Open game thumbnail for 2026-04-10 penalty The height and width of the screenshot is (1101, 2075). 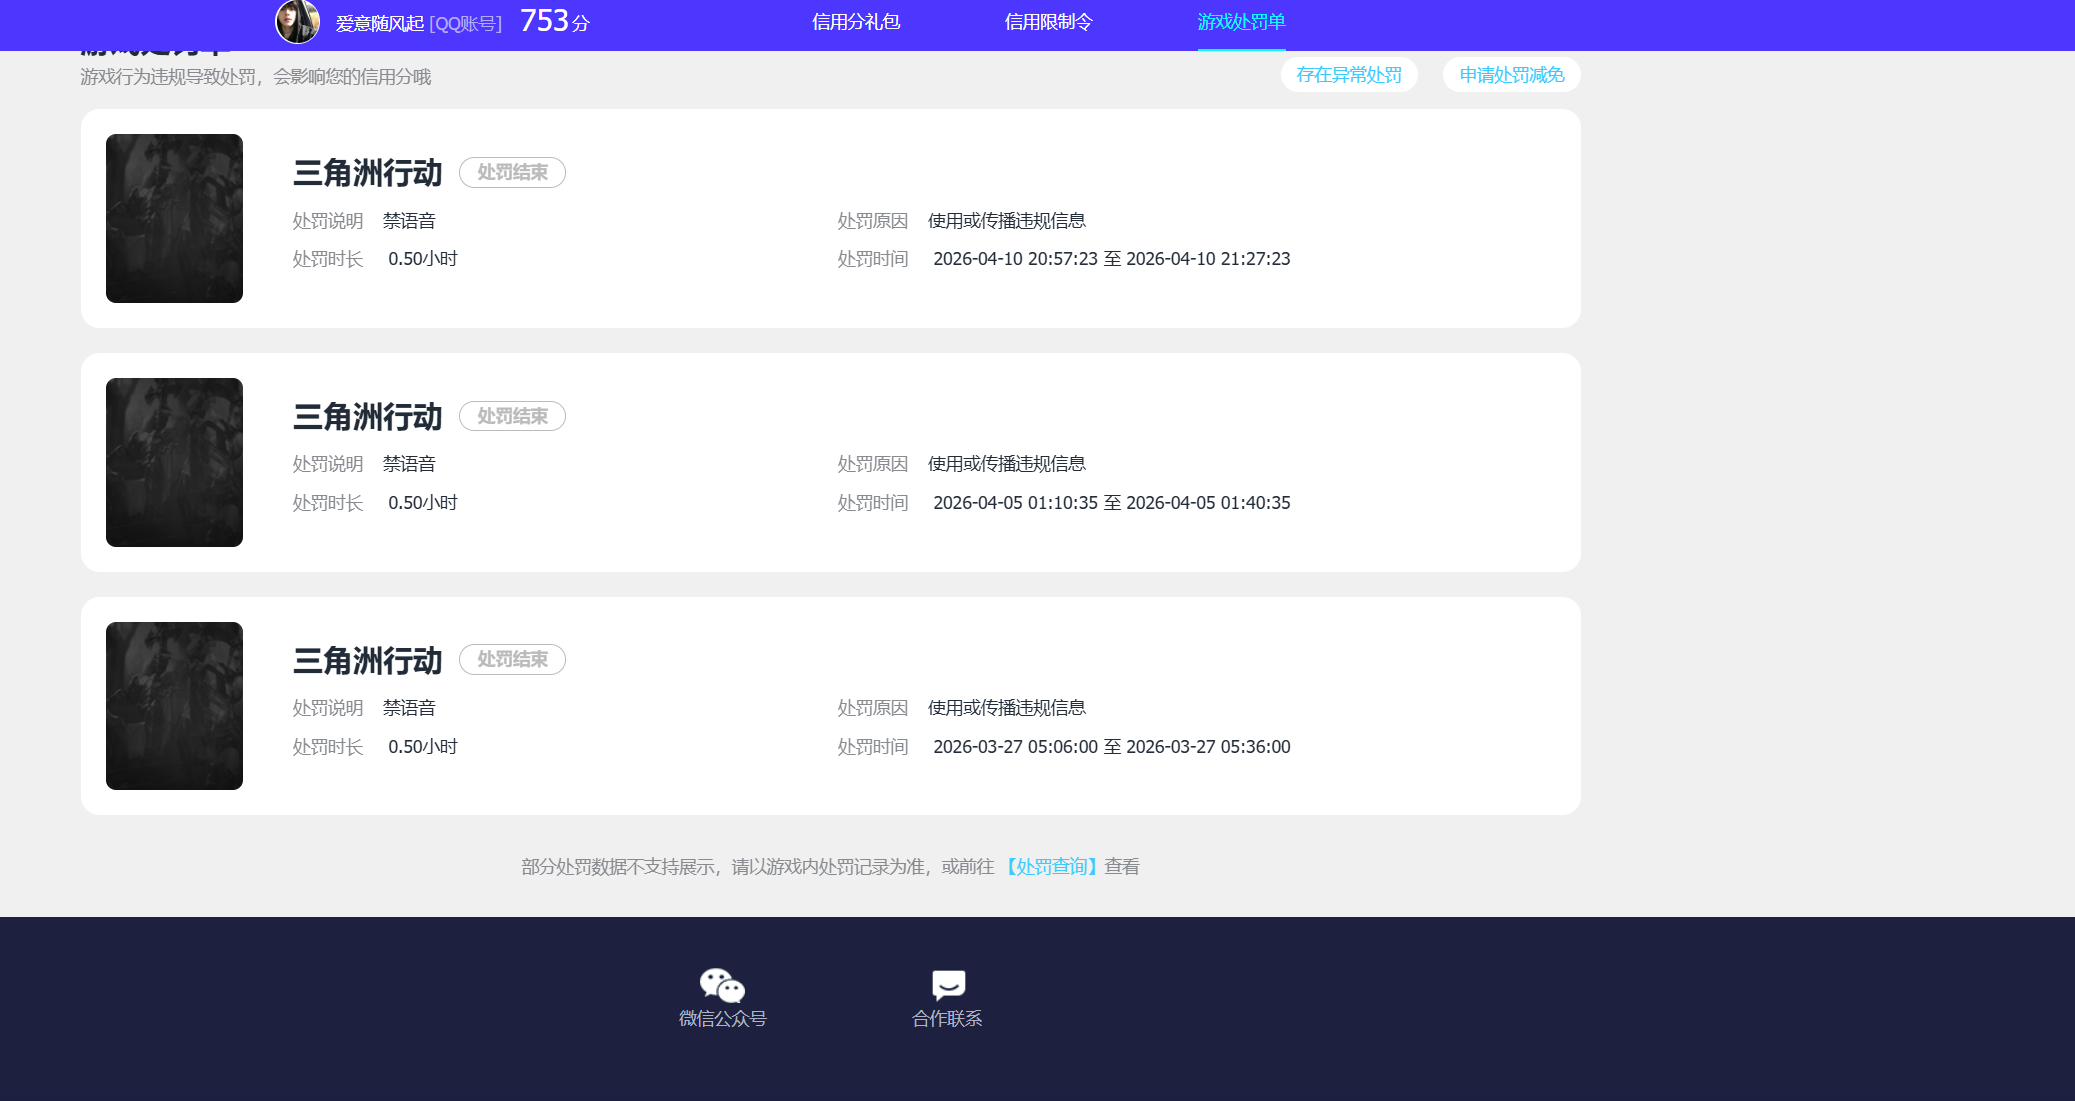tap(174, 218)
